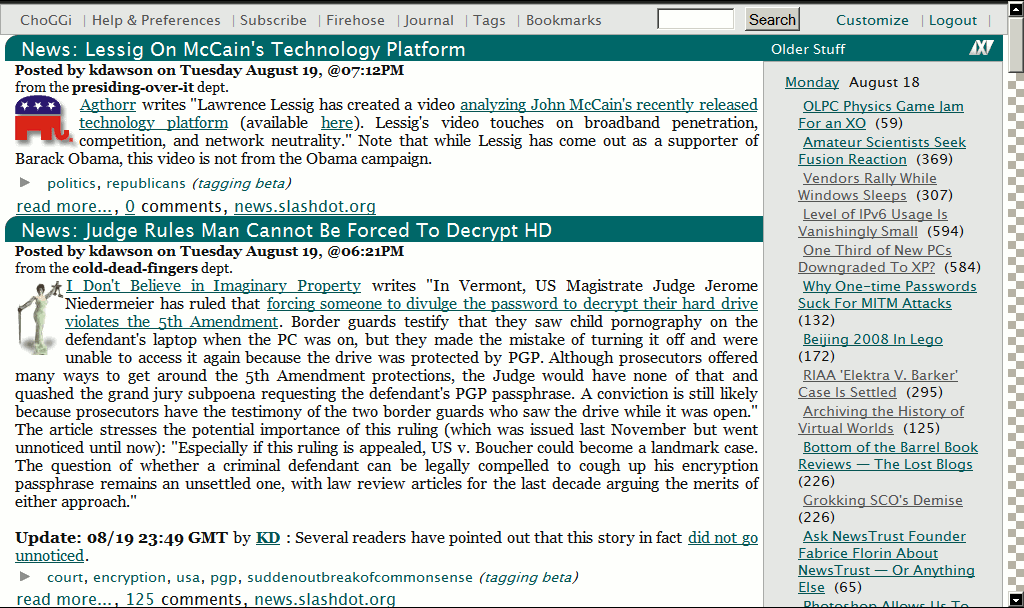Click the Monday link in Older Stuff
The height and width of the screenshot is (608, 1024).
coord(812,82)
